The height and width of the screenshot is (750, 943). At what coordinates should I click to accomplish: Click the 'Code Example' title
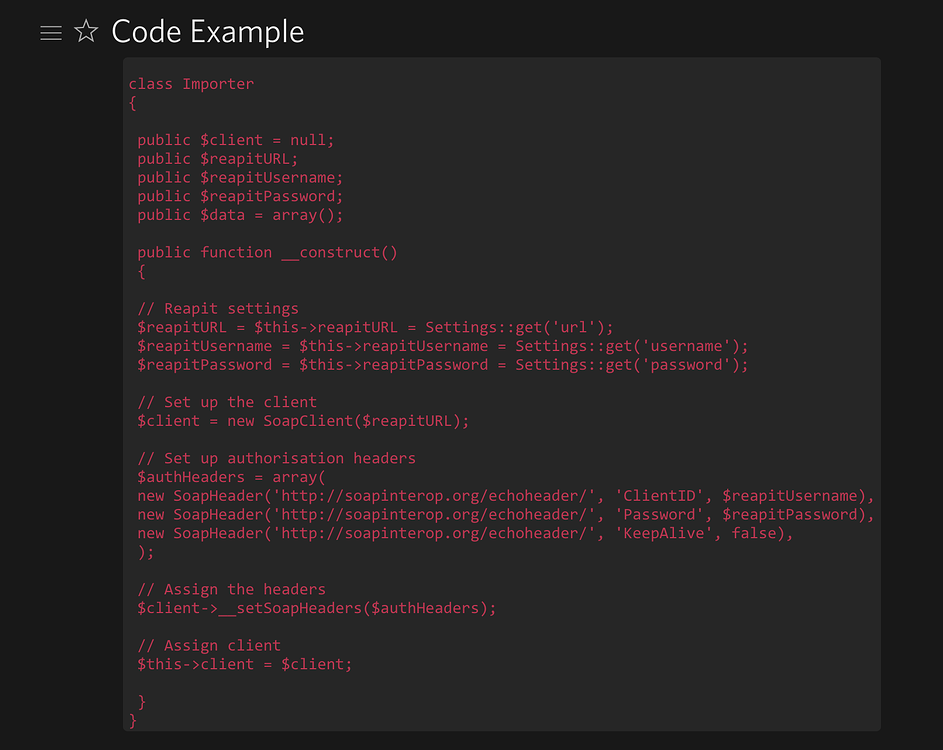pos(207,32)
